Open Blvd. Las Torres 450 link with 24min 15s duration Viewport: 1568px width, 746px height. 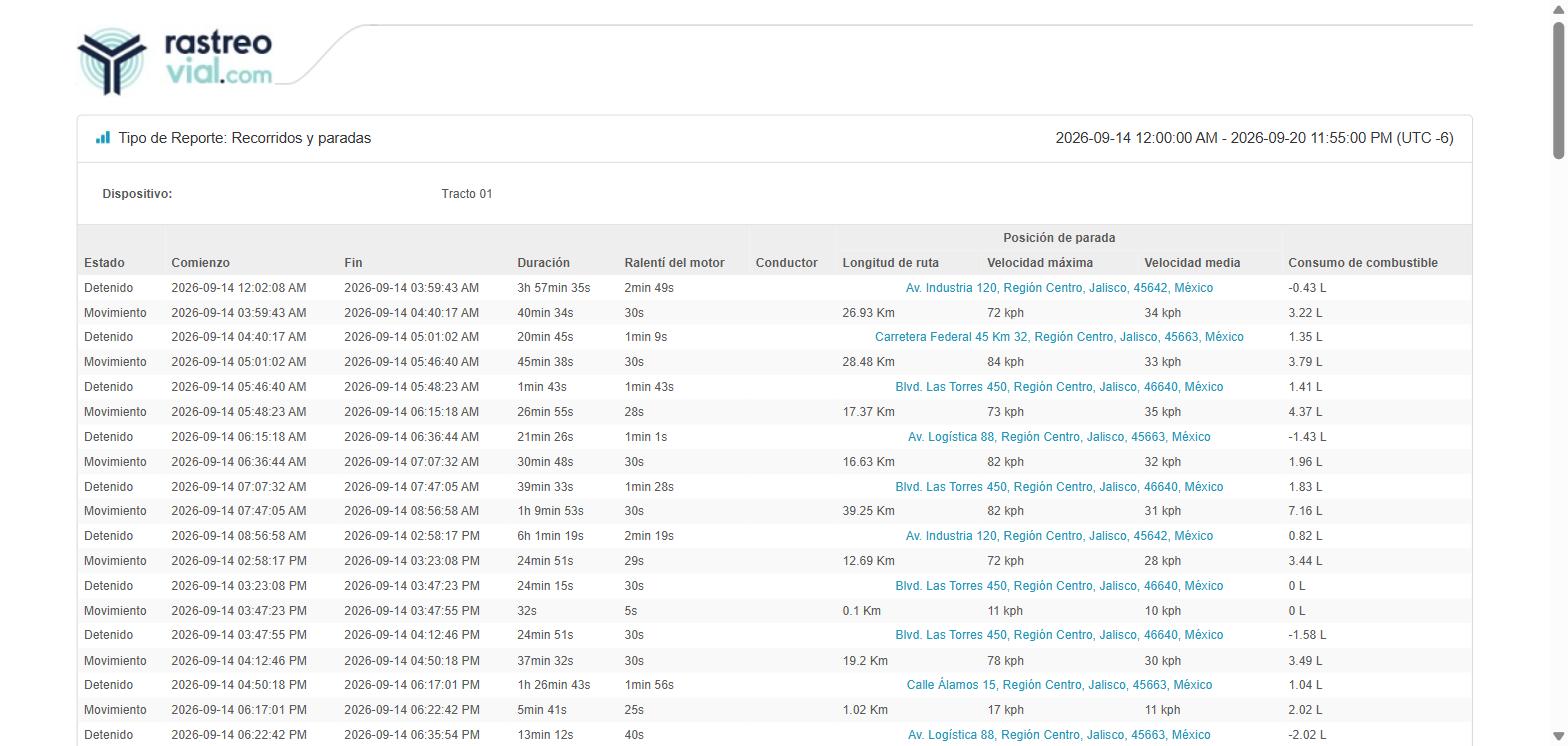(x=1059, y=586)
